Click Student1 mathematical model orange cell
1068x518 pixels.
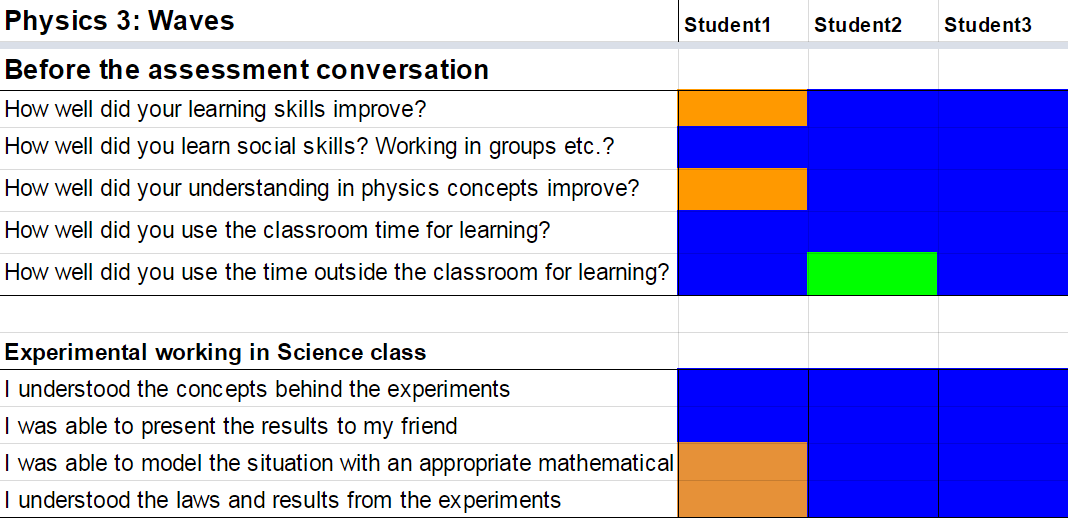742,462
